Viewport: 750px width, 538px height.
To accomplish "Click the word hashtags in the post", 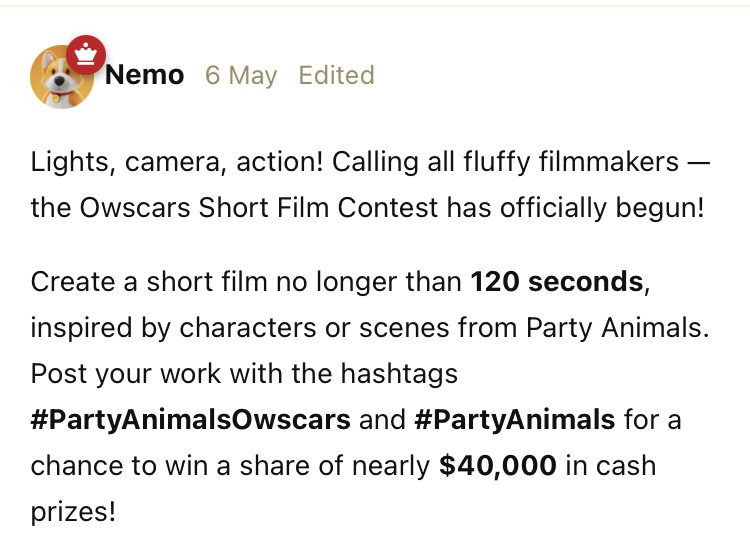I will (x=400, y=374).
